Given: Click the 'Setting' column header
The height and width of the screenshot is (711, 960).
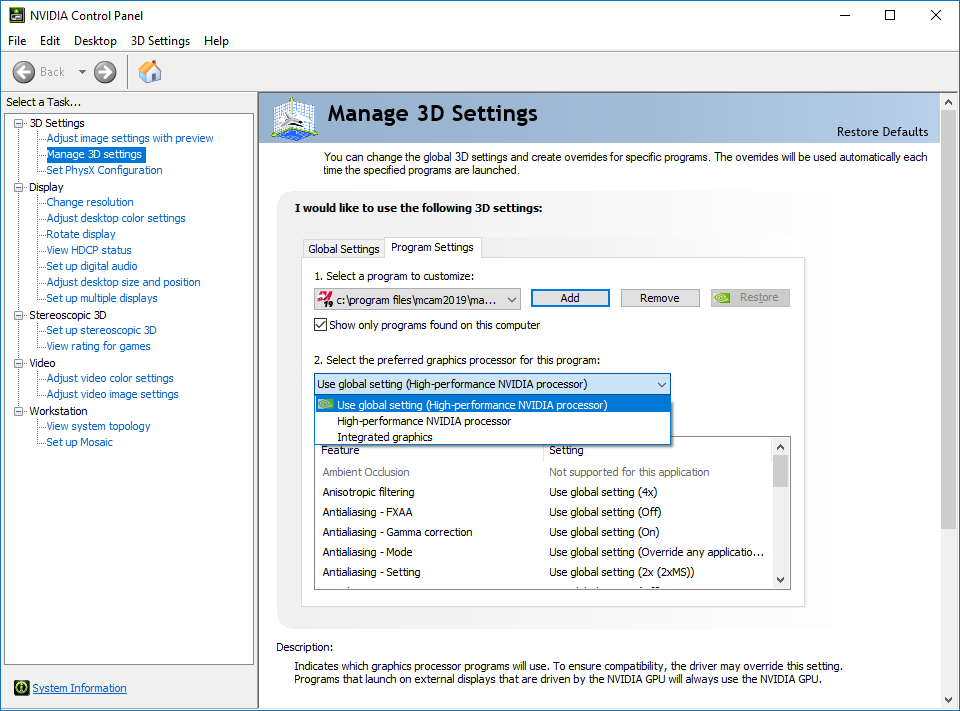Looking at the screenshot, I should [x=566, y=450].
